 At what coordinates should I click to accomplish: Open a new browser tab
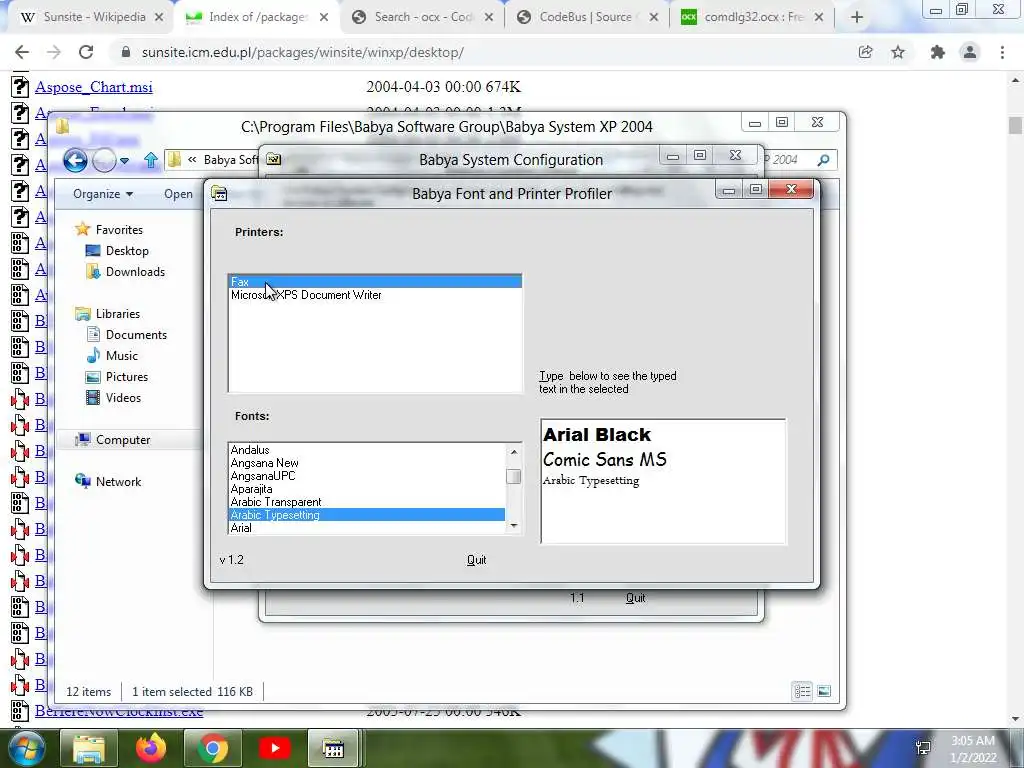point(857,18)
